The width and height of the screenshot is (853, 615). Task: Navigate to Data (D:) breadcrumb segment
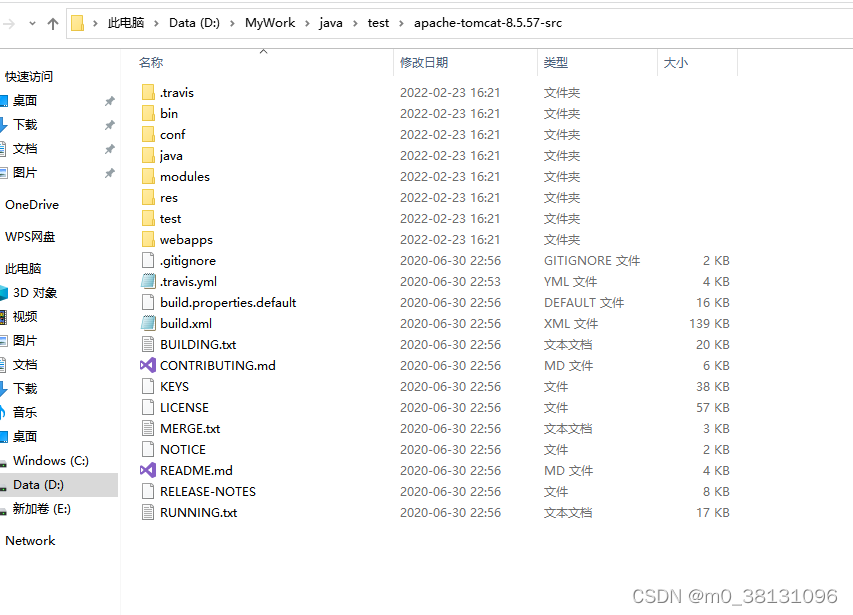[x=194, y=23]
